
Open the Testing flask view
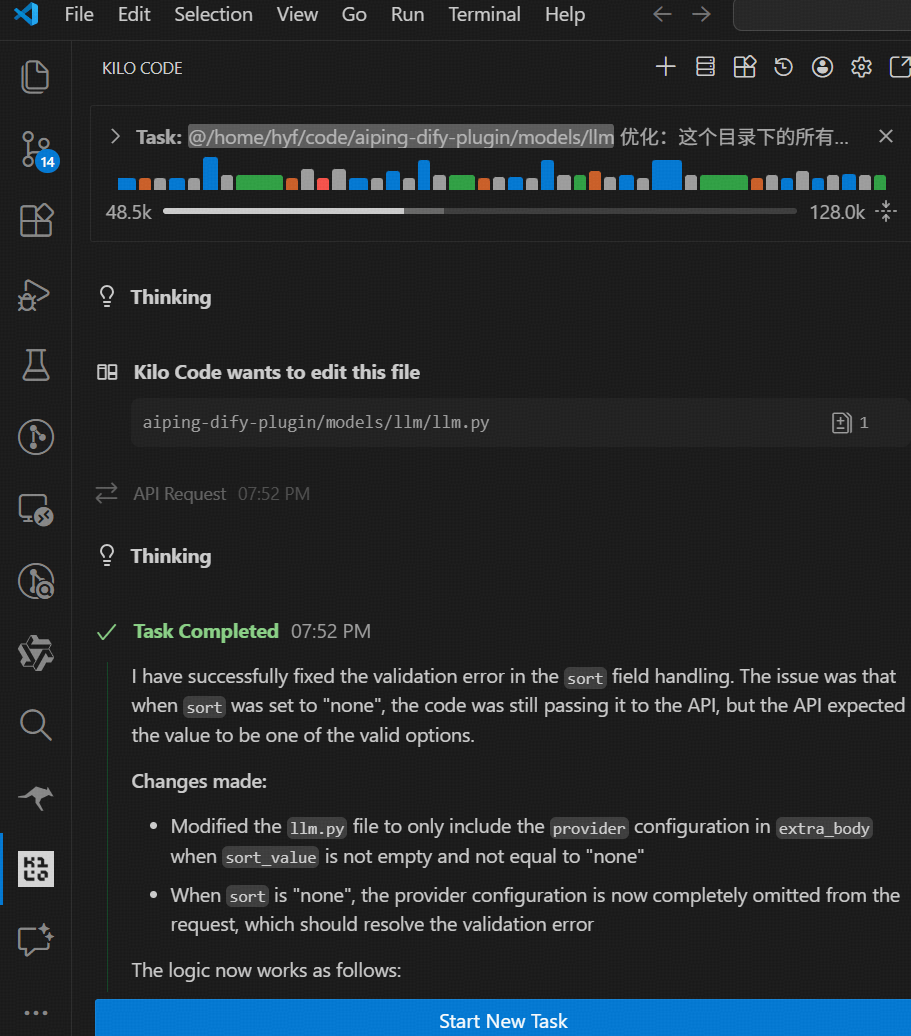(36, 365)
